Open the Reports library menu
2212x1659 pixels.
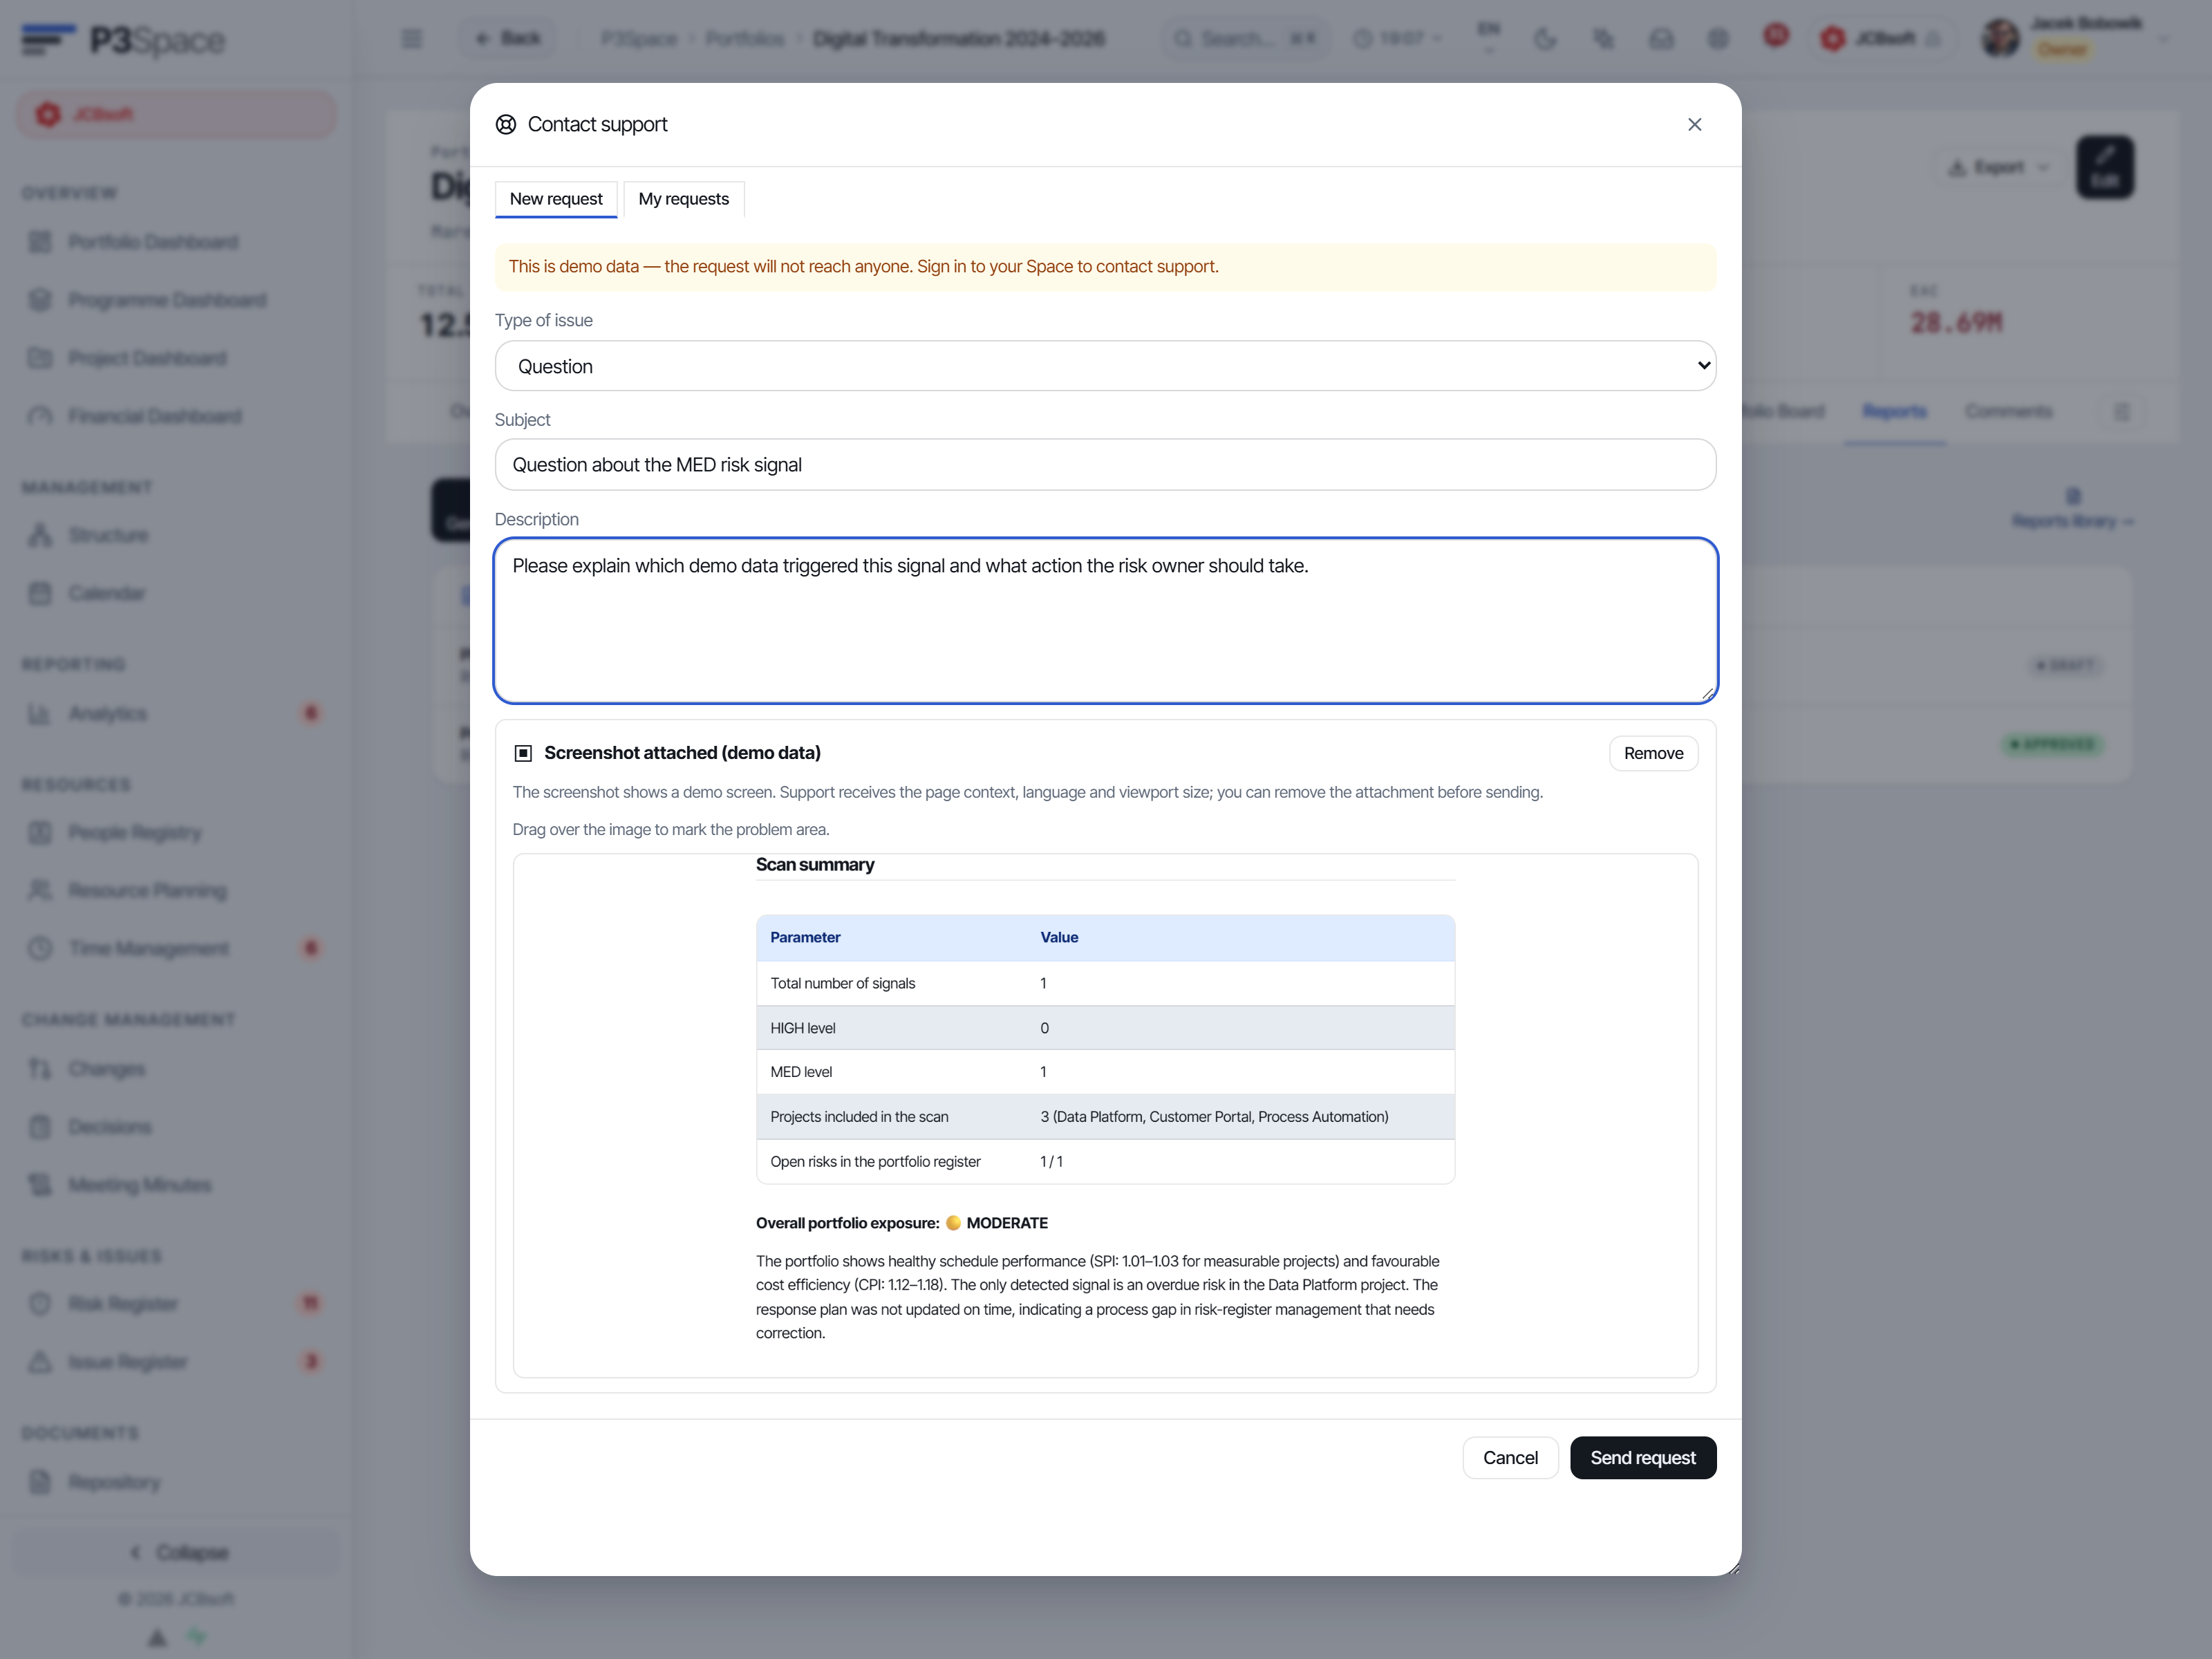(x=2072, y=509)
